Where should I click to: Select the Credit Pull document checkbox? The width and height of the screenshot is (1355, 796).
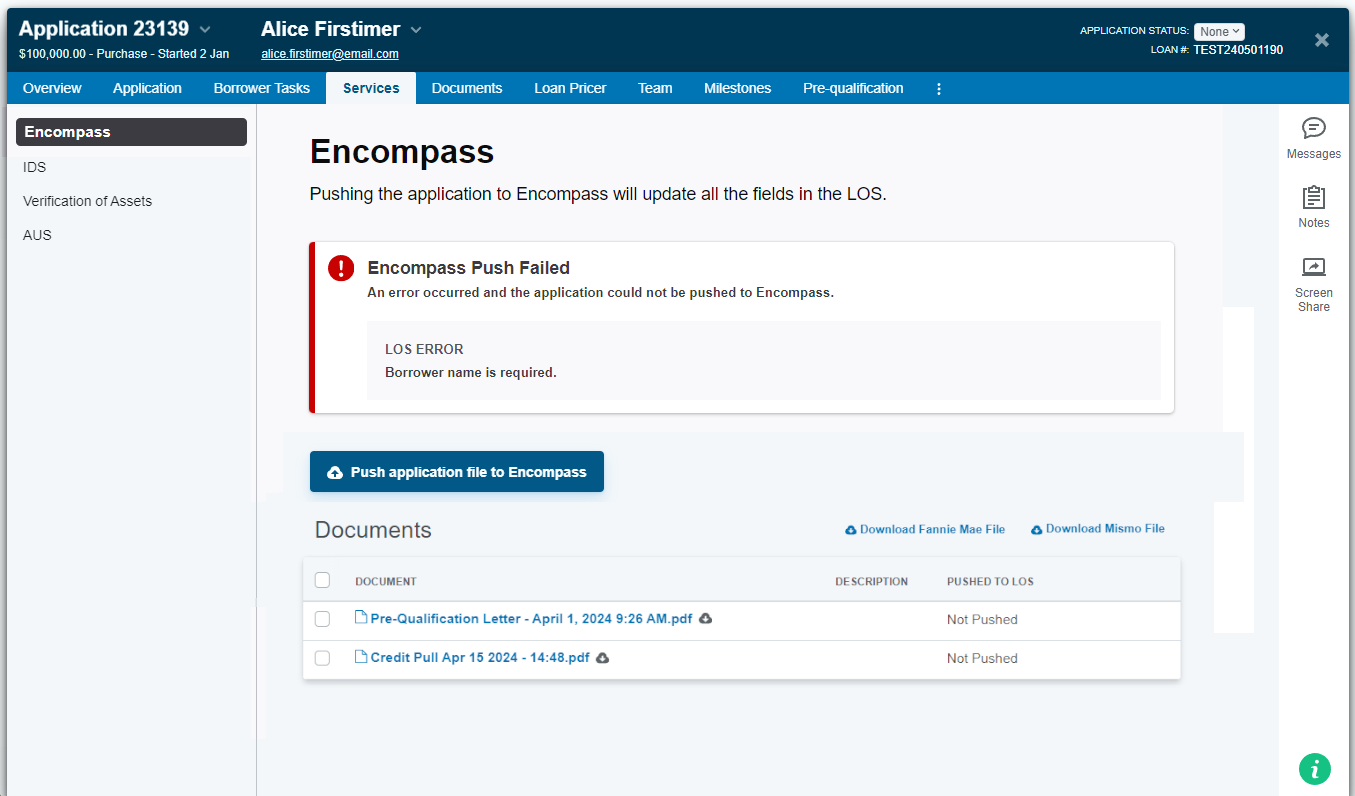coord(322,658)
